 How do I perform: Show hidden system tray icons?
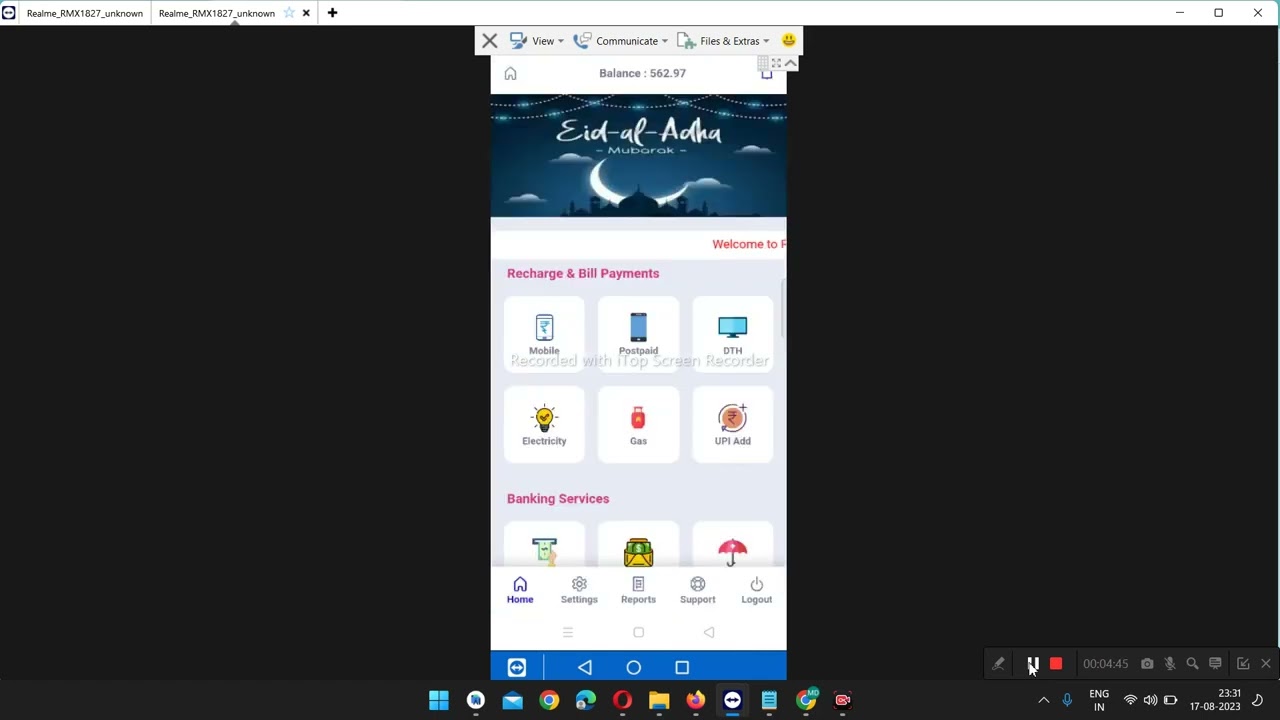click(x=1044, y=700)
